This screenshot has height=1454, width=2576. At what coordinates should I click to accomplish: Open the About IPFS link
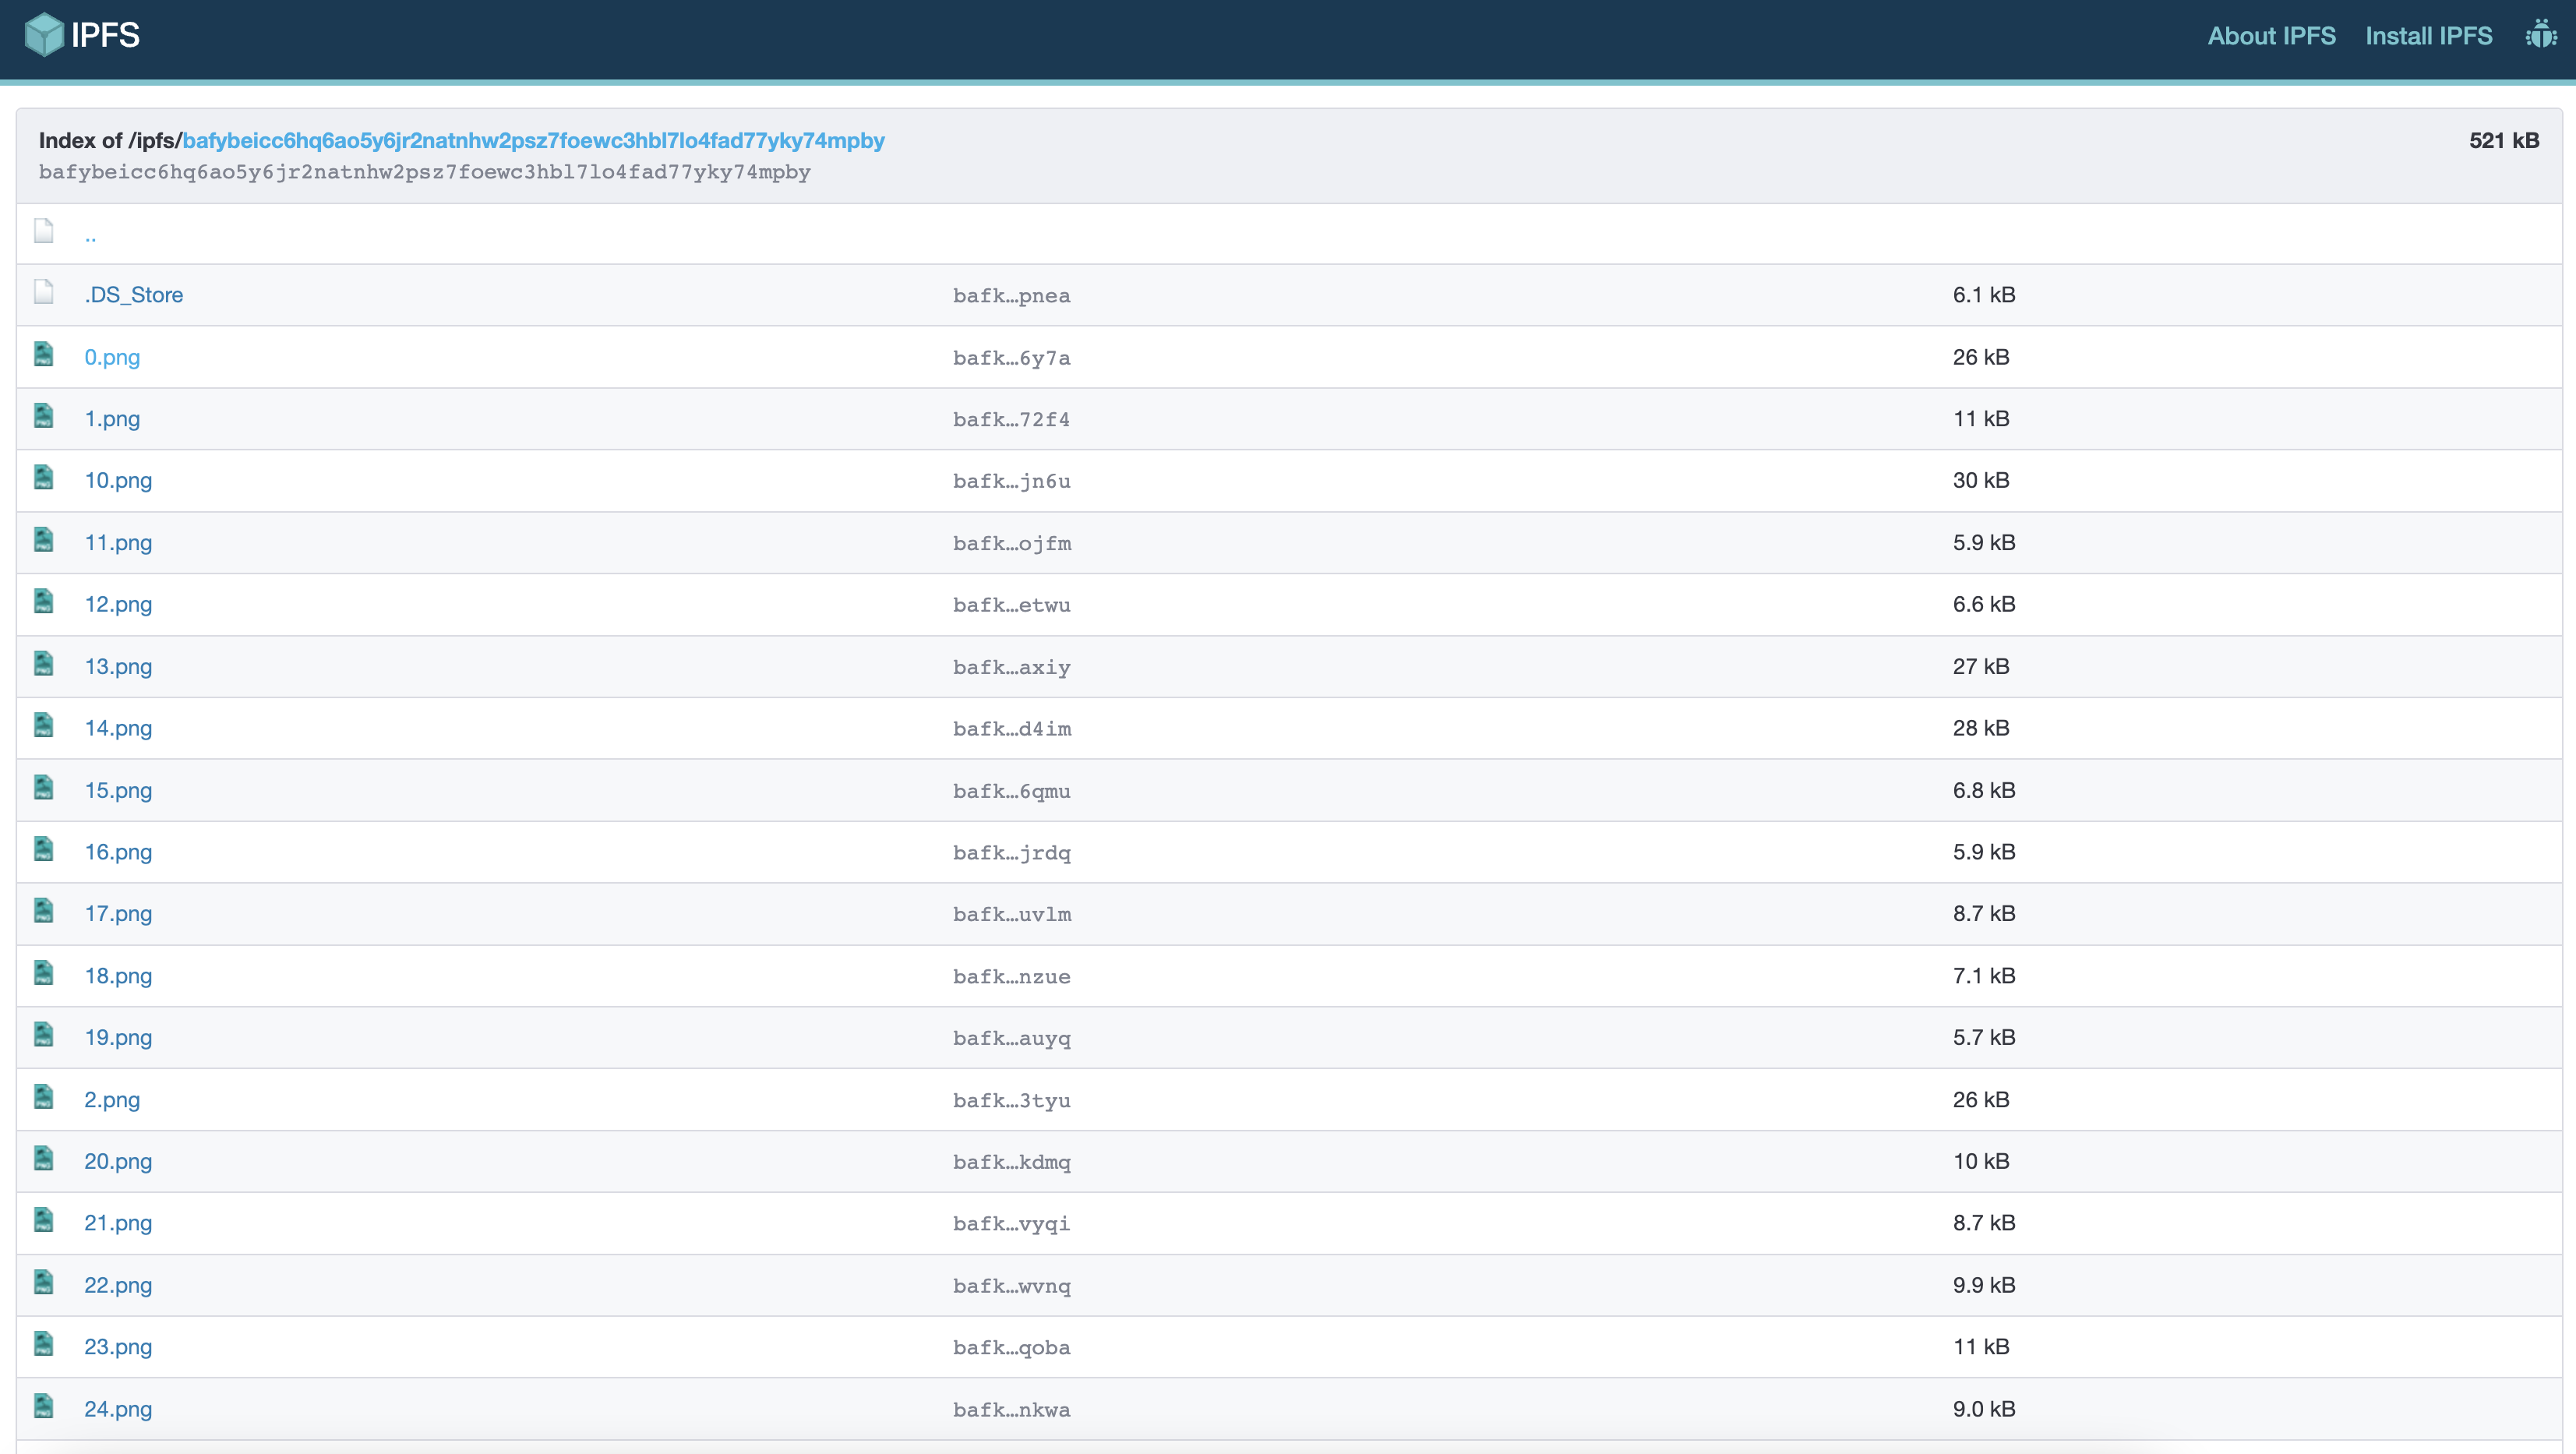tap(2271, 36)
